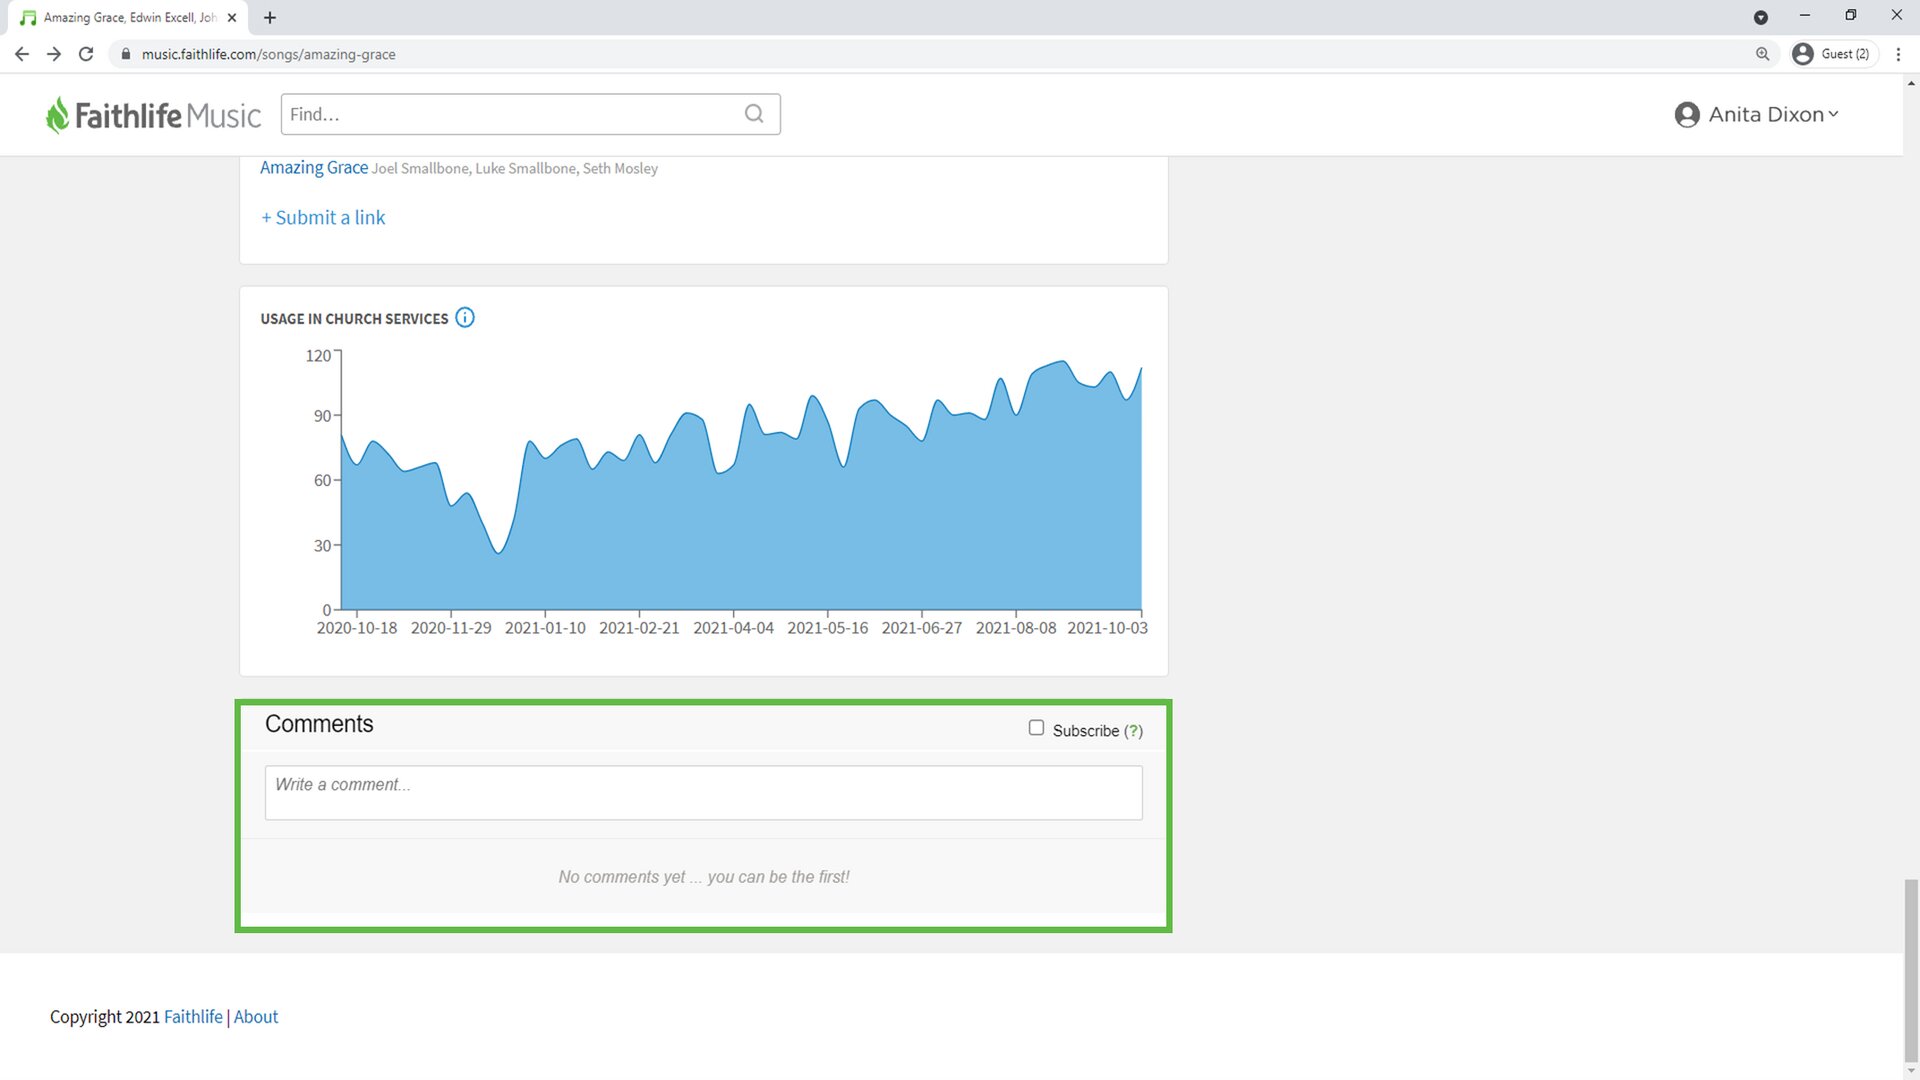The height and width of the screenshot is (1080, 1920).
Task: Open the Faithlife footer link
Action: 193,1017
